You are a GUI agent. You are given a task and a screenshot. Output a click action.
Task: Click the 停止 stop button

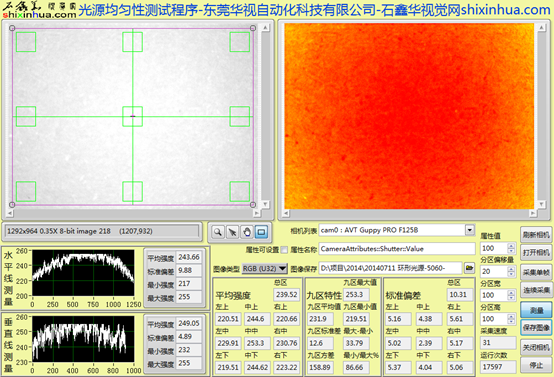tap(536, 366)
